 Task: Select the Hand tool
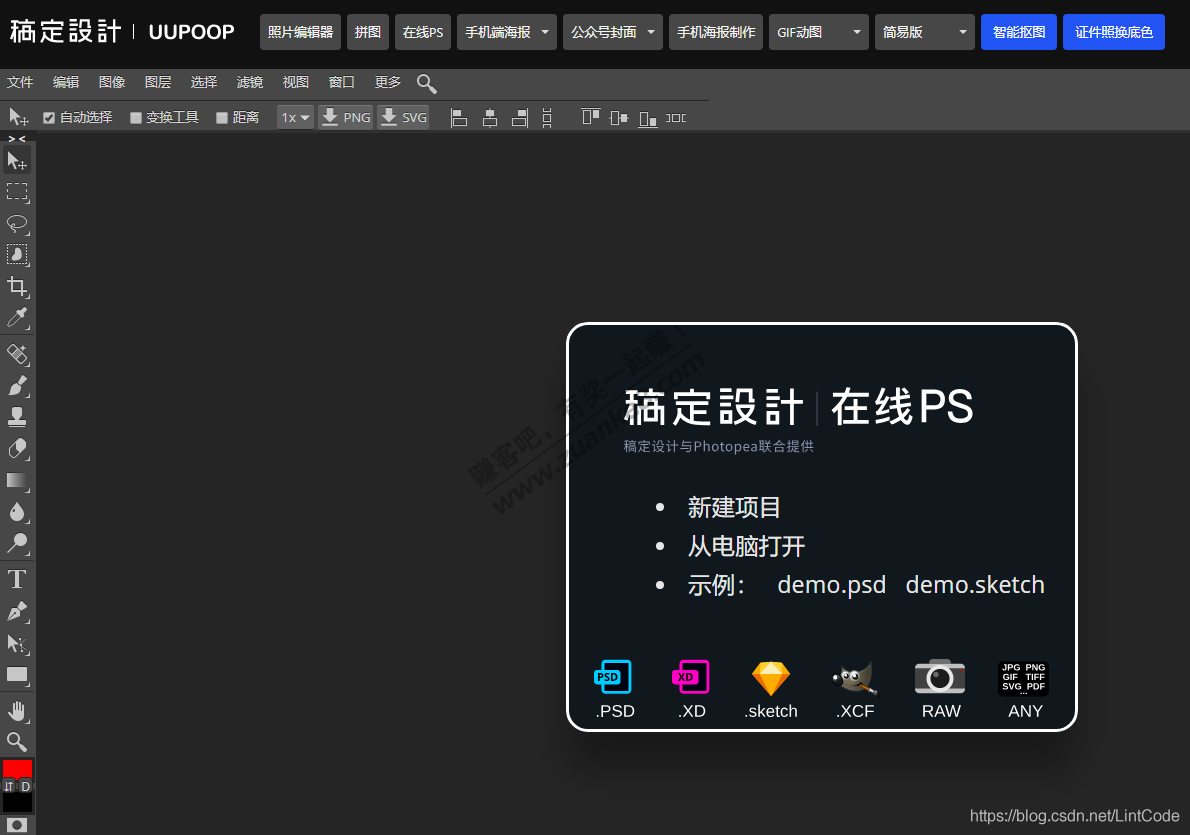click(x=17, y=711)
